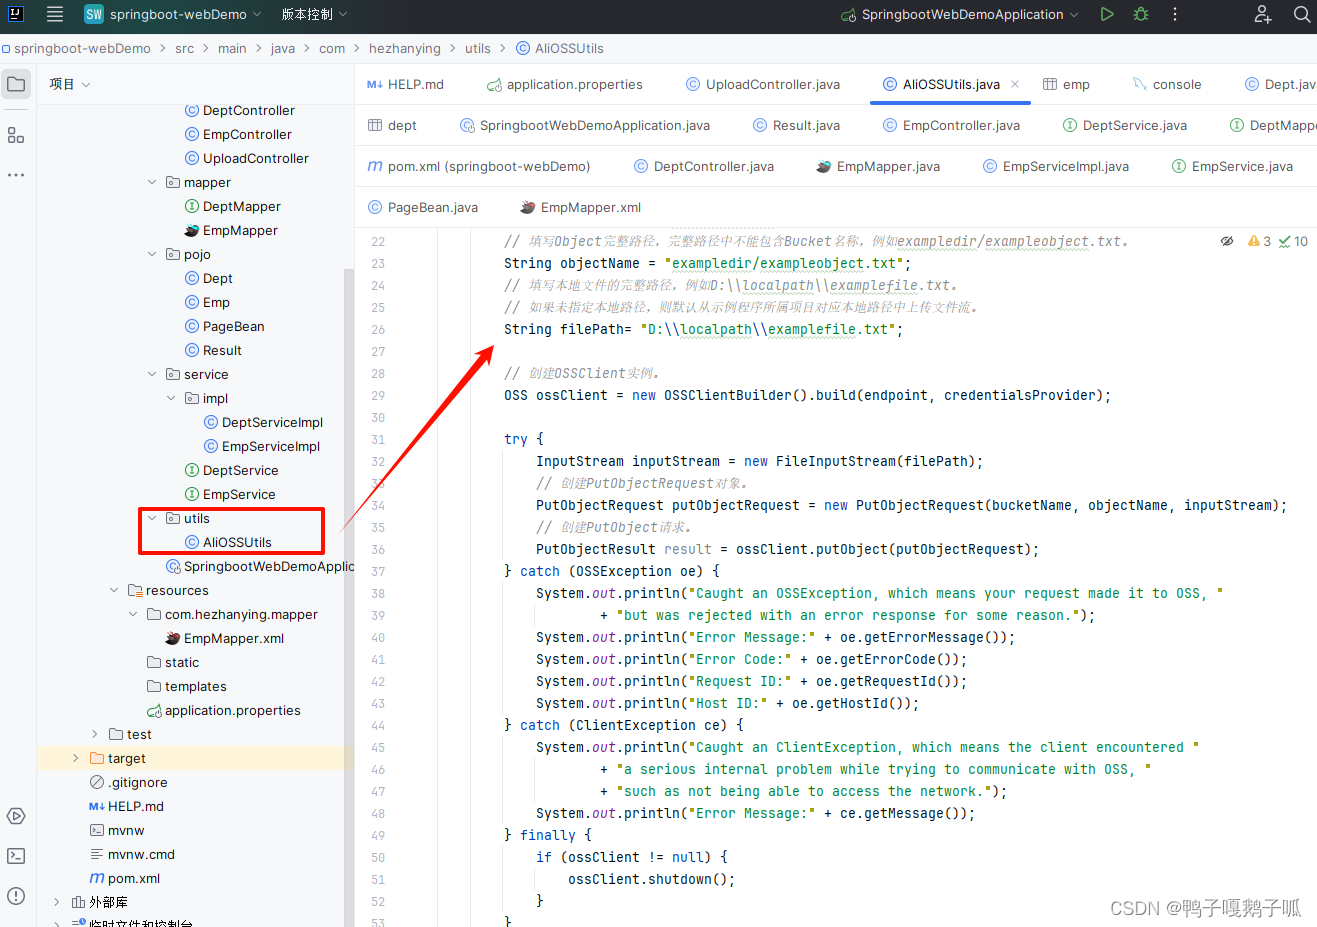The image size is (1317, 927).
Task: Open the 版本控制 version control dropdown
Action: pos(314,14)
